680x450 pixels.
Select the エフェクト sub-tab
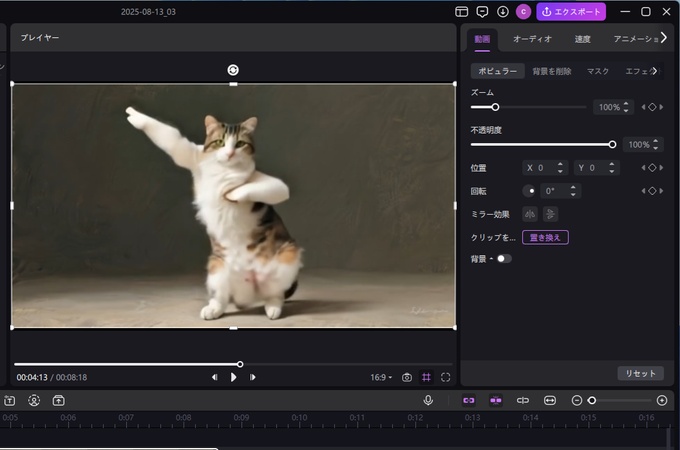click(x=638, y=71)
